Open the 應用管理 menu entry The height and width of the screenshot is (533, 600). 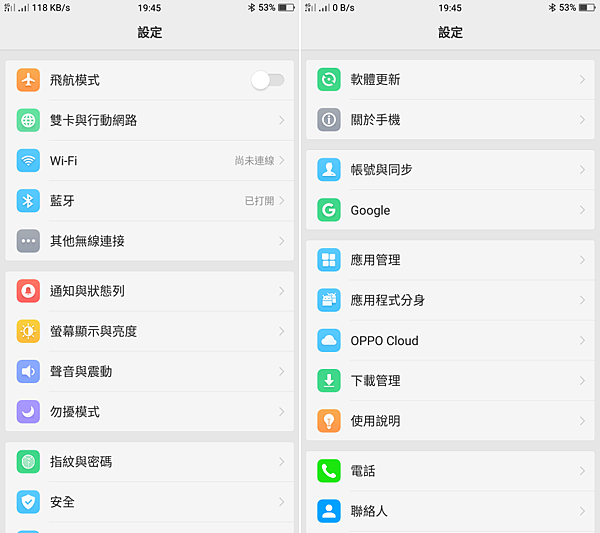pyautogui.click(x=450, y=260)
